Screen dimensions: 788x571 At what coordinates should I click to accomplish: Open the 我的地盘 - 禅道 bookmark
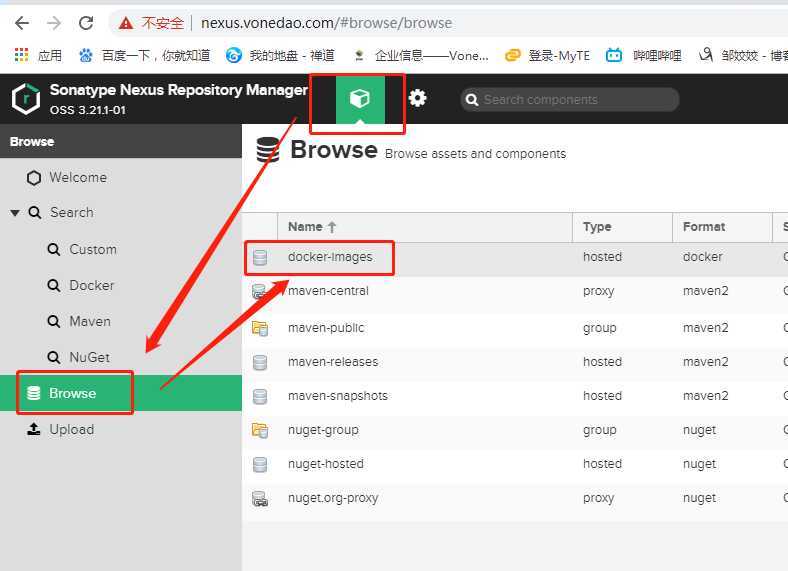pos(280,55)
